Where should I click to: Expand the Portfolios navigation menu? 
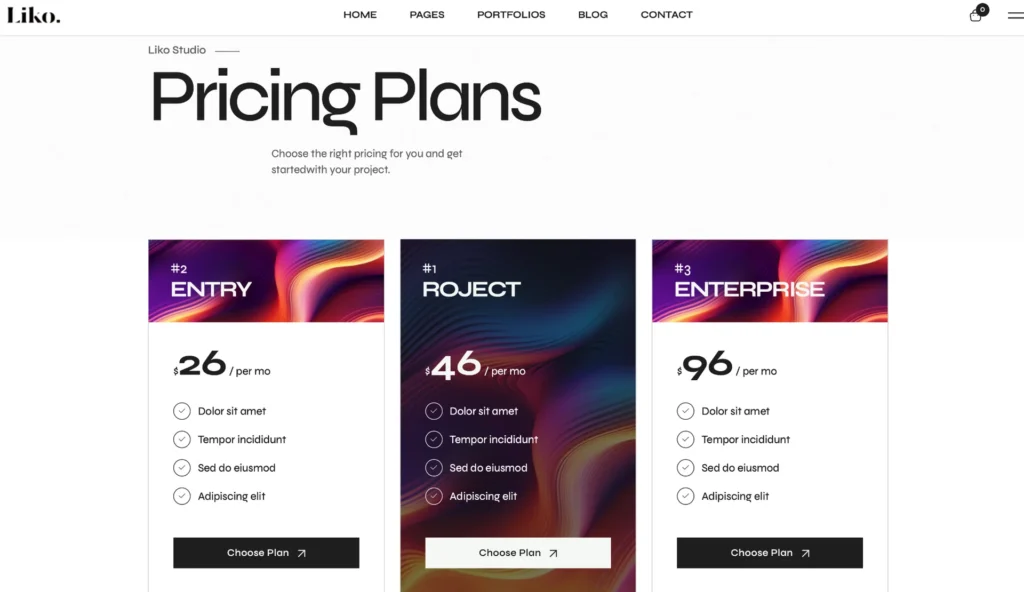coord(511,15)
